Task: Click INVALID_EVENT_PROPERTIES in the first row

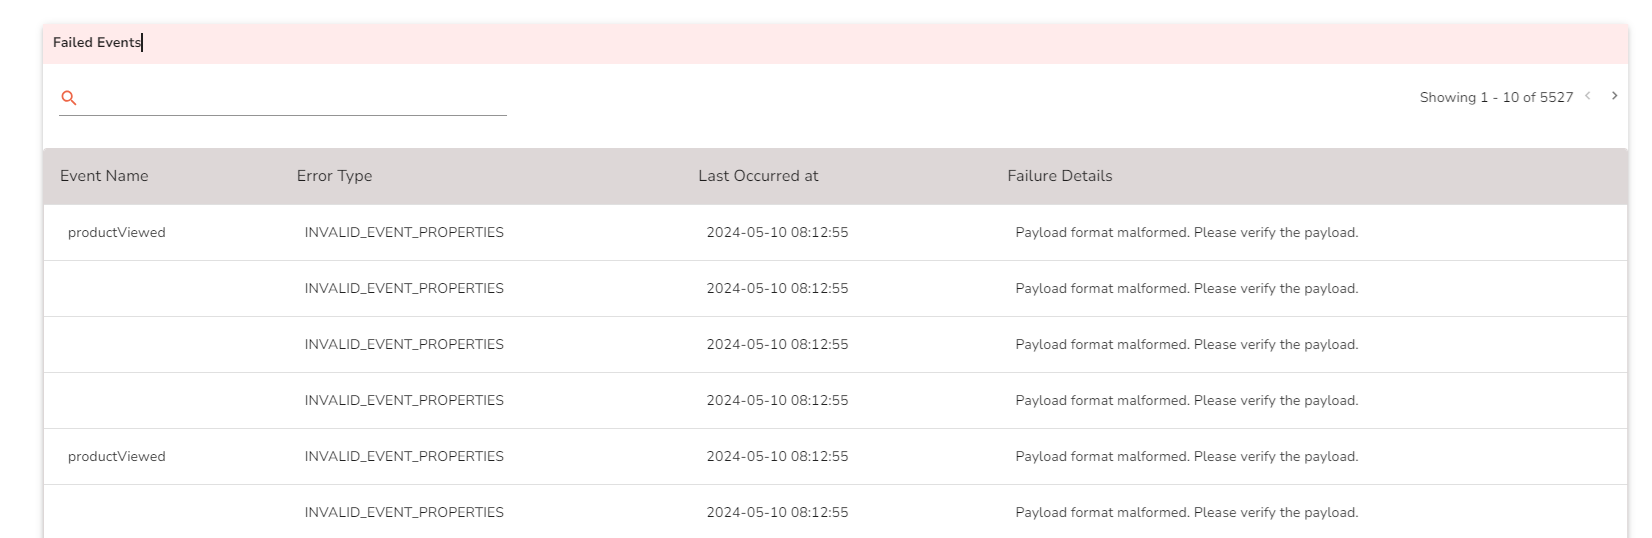Action: click(x=404, y=233)
